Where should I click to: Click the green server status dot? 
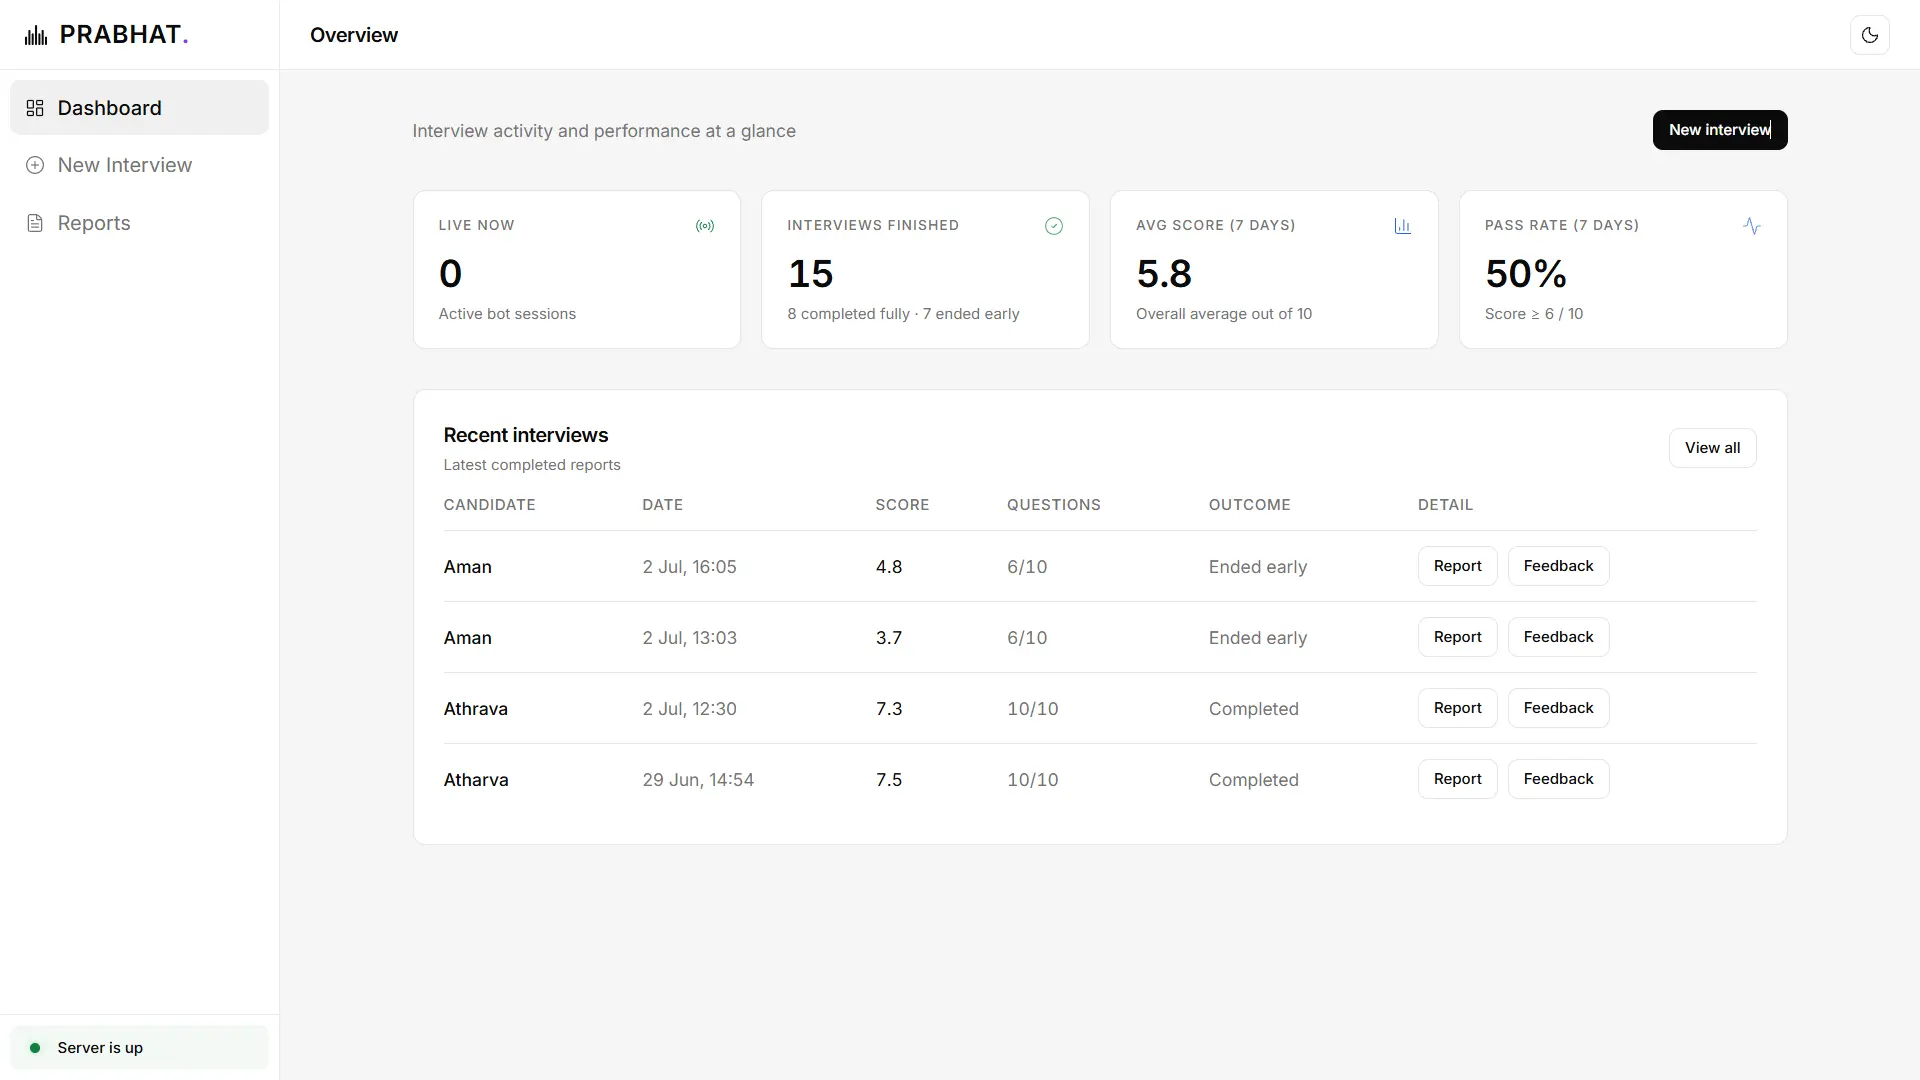click(x=35, y=1048)
